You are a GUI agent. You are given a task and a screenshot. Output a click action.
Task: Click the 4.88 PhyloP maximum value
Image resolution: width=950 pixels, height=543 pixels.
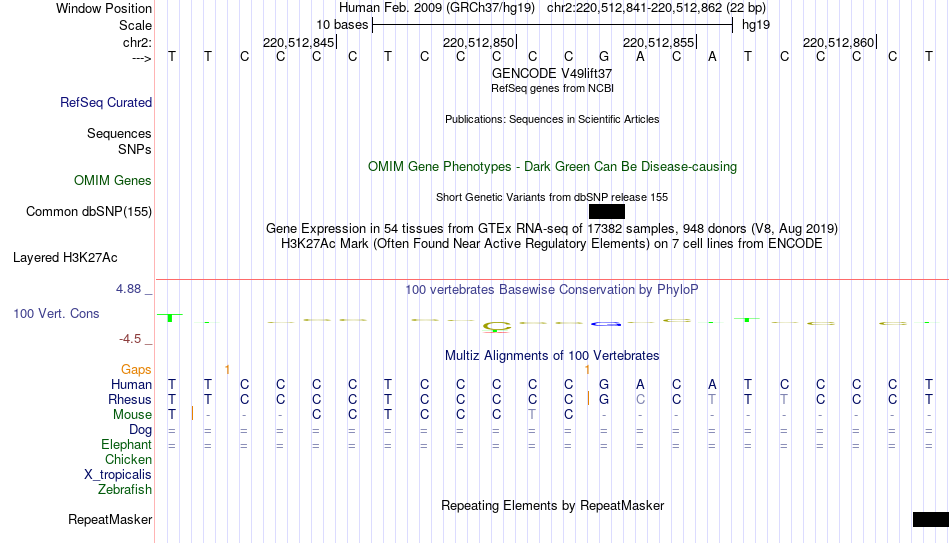pos(128,289)
